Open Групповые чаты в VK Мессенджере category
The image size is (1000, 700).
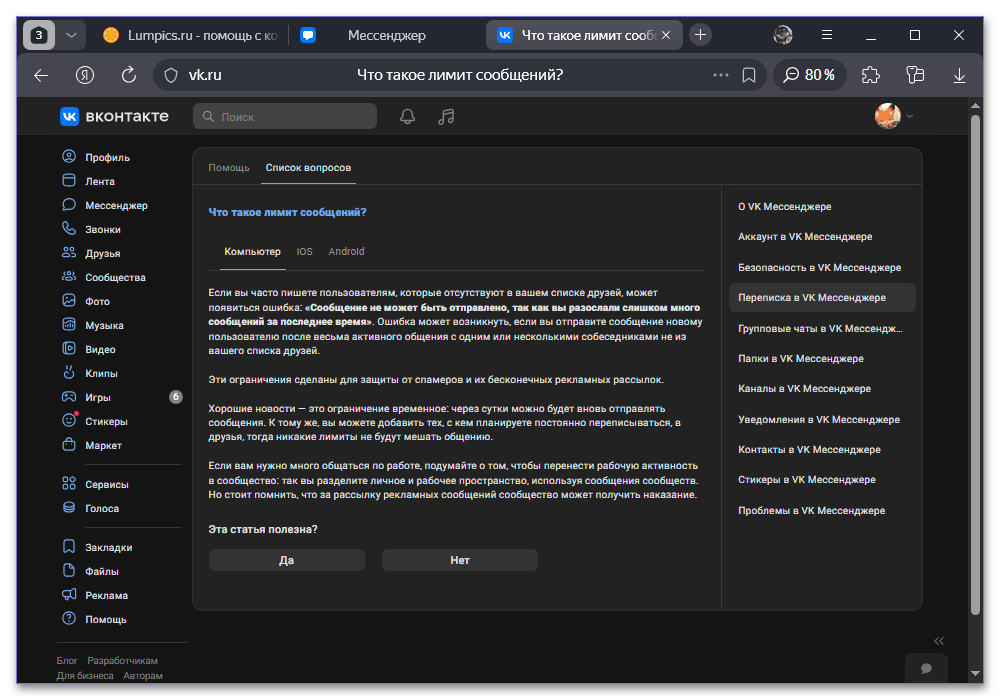[820, 329]
